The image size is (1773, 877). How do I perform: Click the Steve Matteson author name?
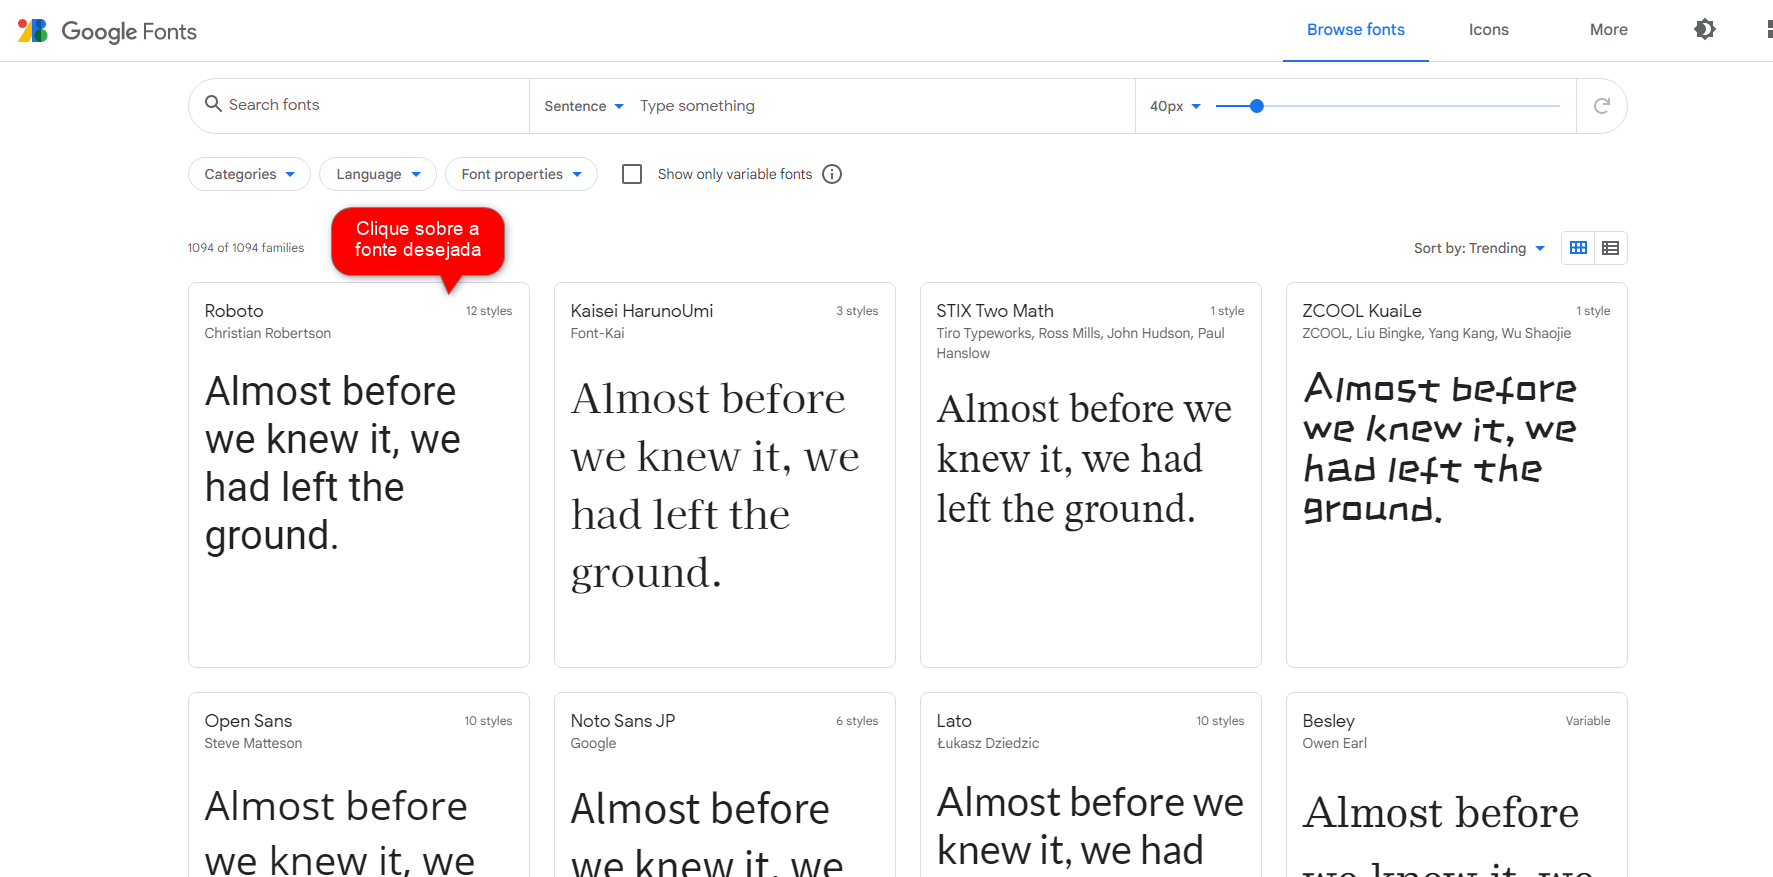coord(253,743)
